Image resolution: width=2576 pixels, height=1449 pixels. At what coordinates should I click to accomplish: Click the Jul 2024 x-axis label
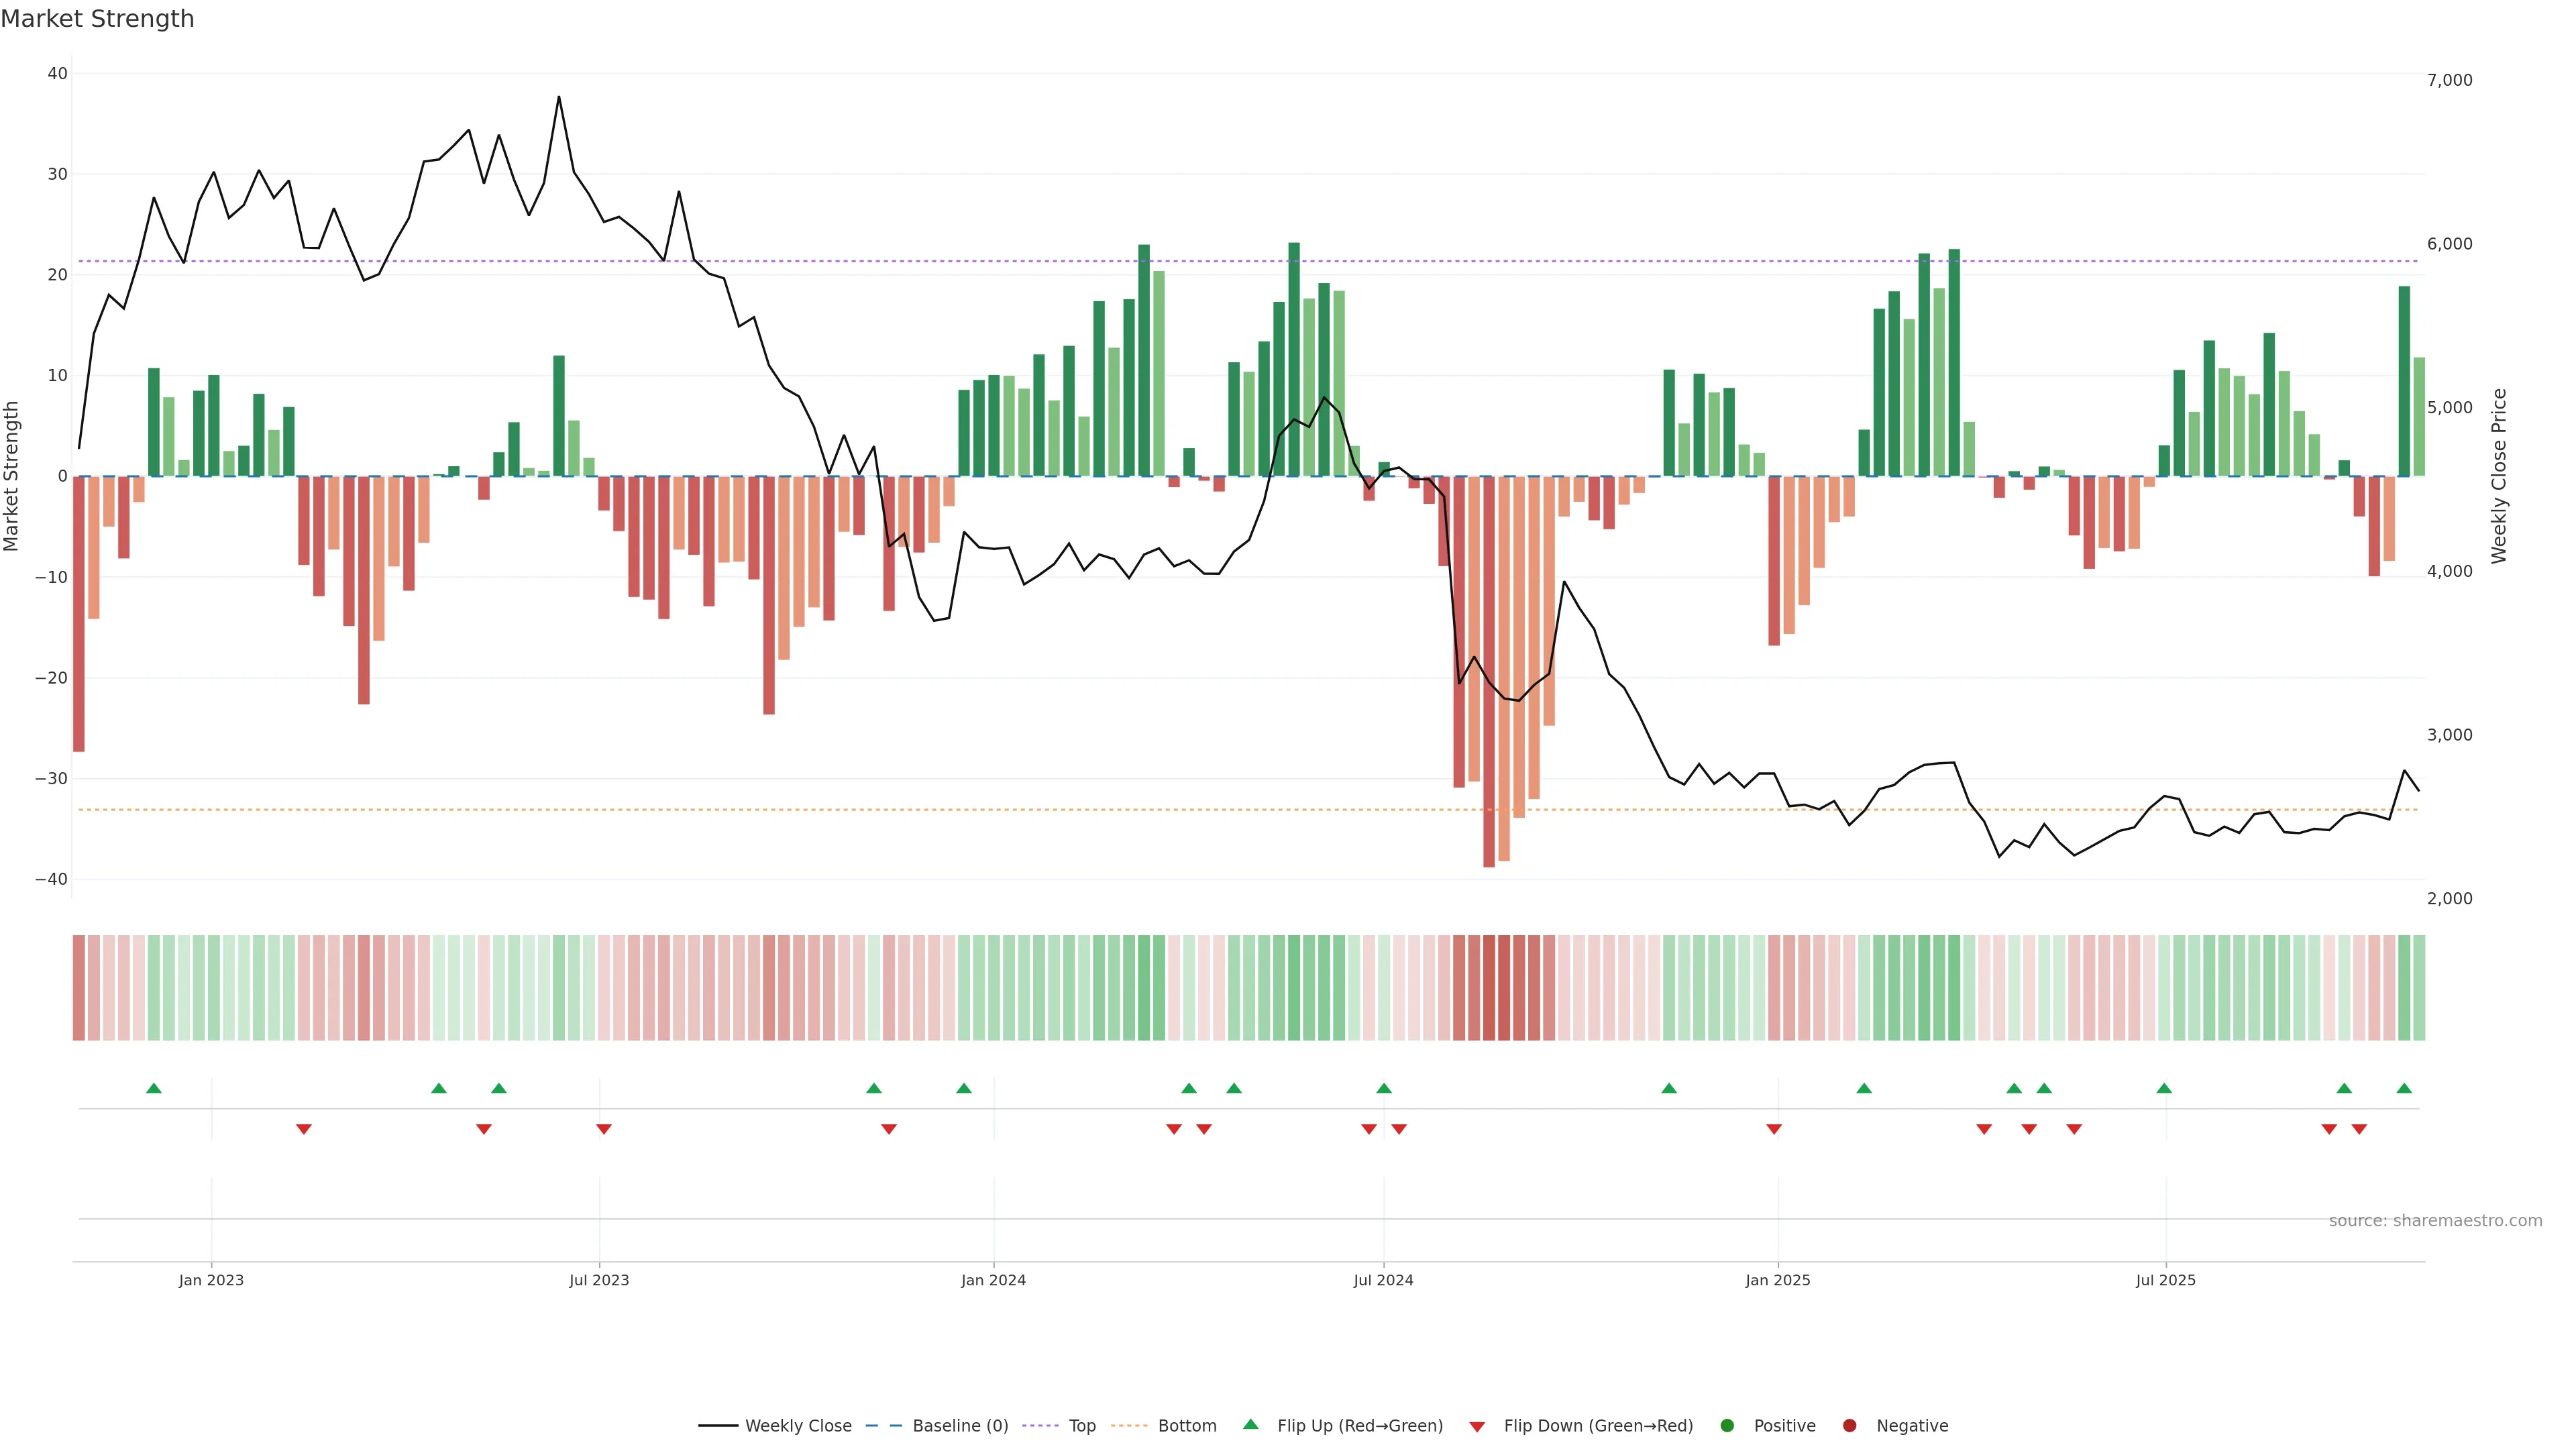[1383, 1280]
